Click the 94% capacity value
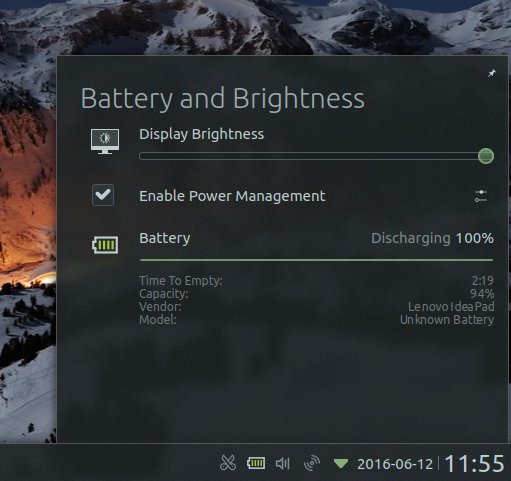 [482, 294]
